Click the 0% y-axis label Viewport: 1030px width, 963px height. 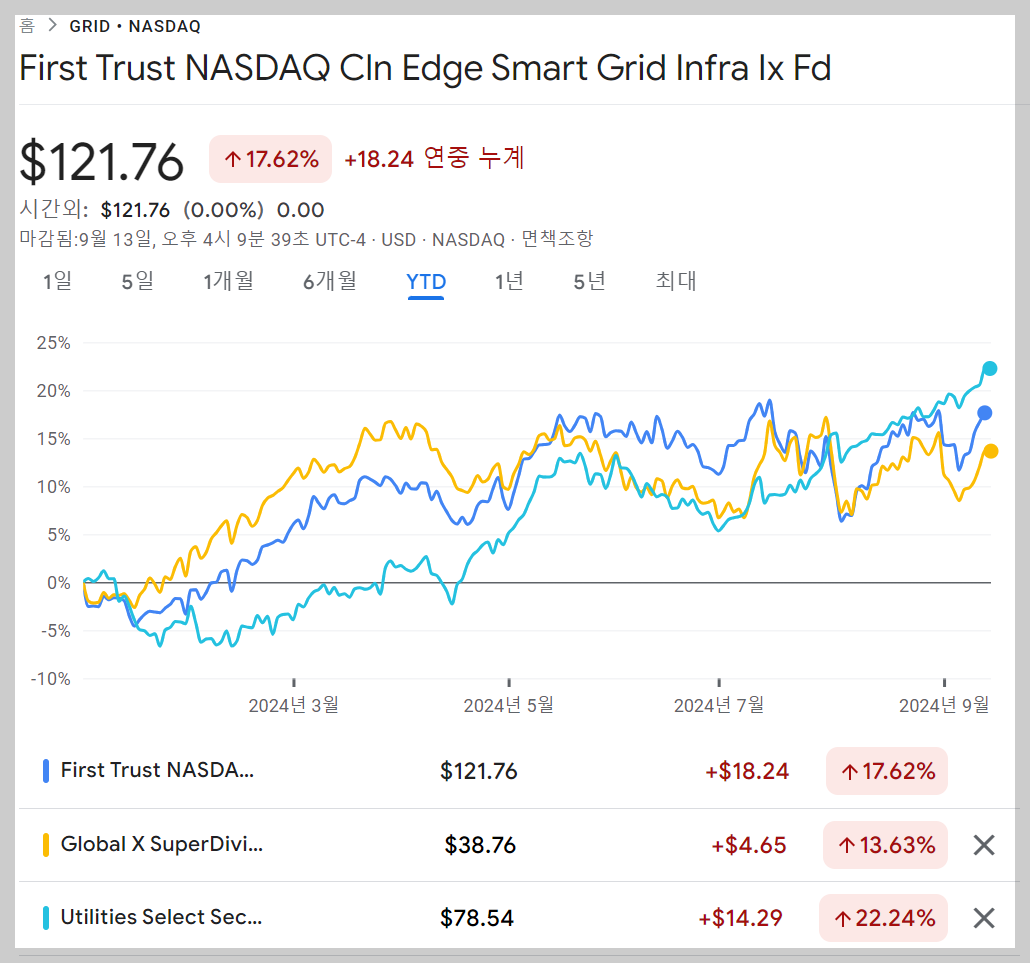[58, 583]
